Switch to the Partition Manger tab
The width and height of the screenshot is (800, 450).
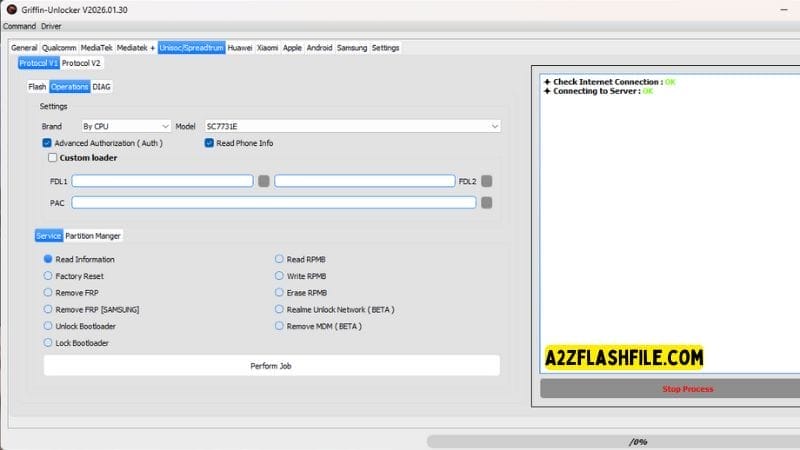pyautogui.click(x=93, y=236)
